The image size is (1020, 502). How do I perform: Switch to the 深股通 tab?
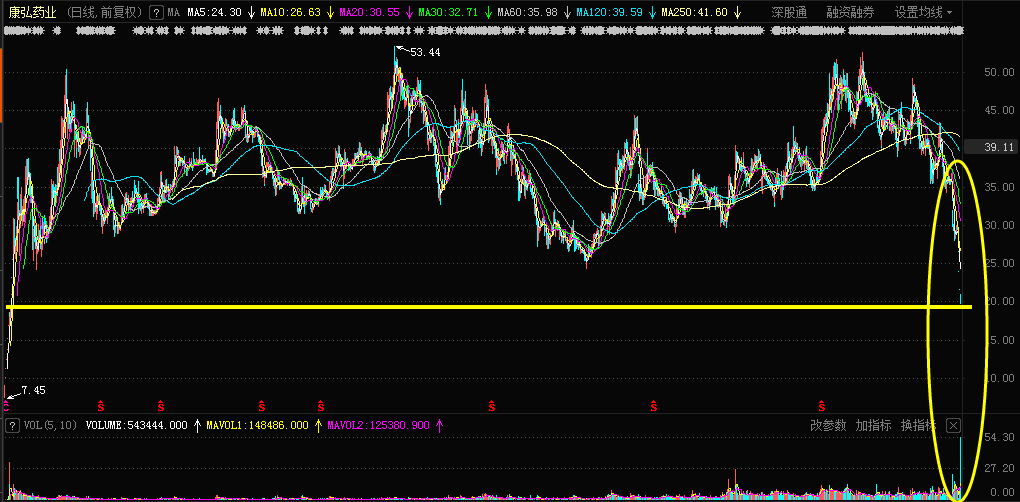tap(791, 13)
